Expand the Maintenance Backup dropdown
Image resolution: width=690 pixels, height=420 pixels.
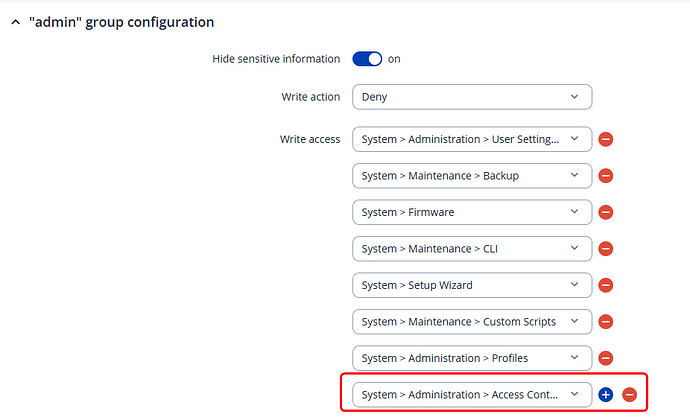point(472,176)
